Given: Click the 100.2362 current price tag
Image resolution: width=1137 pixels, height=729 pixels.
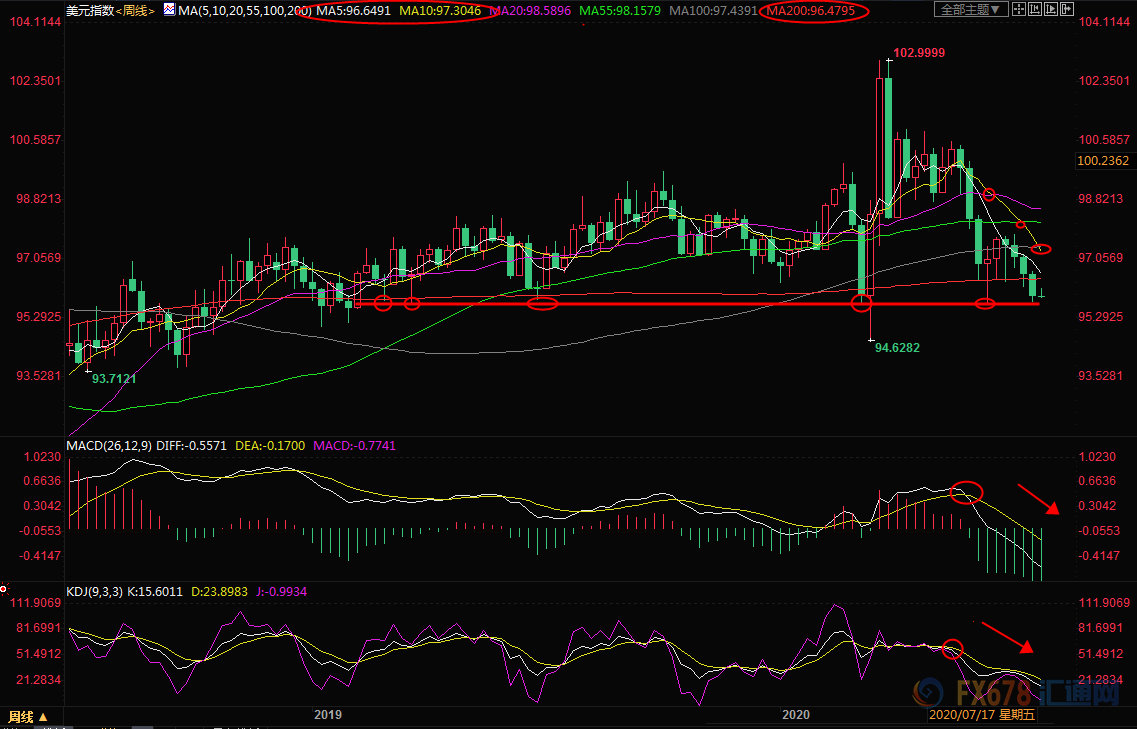Looking at the screenshot, I should point(1104,160).
